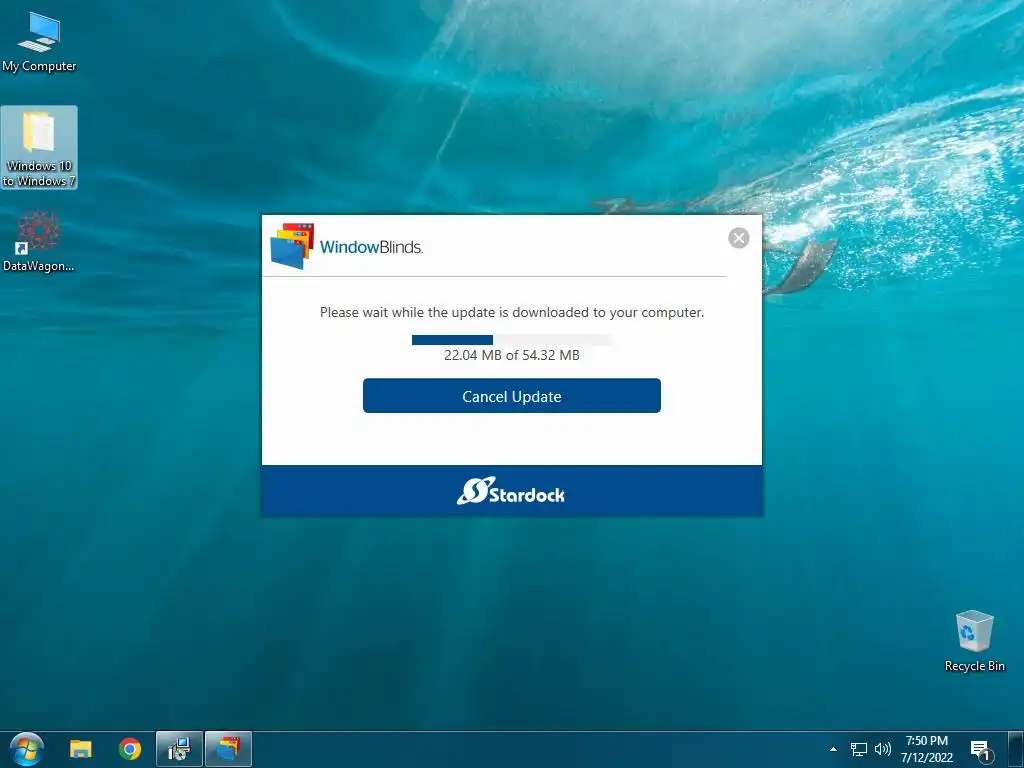1024x768 pixels.
Task: Click the WindowBlinds logo icon
Action: pos(292,246)
